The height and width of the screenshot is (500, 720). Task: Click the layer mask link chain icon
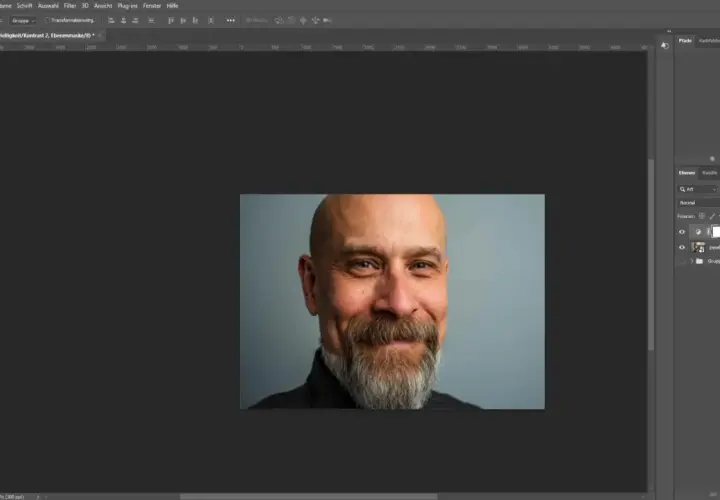708,232
